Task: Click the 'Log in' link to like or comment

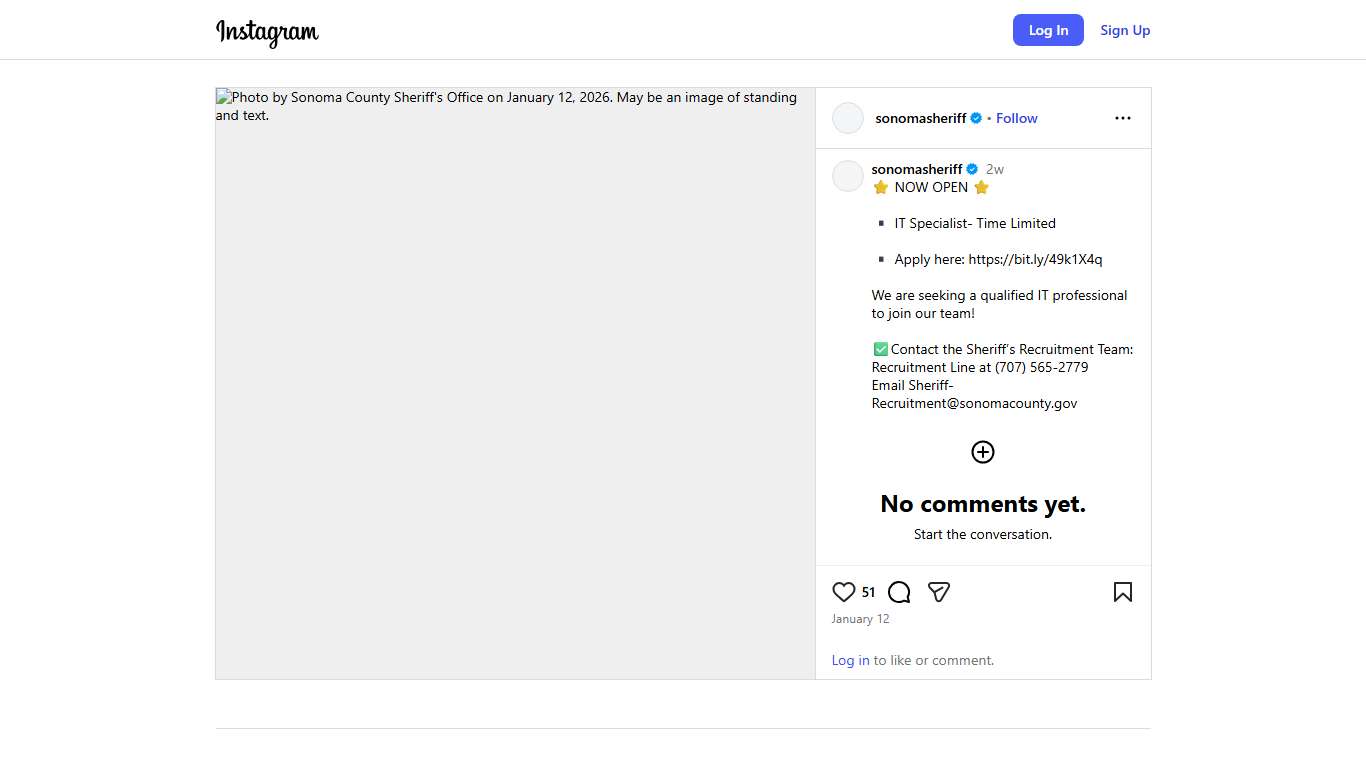Action: pyautogui.click(x=850, y=660)
